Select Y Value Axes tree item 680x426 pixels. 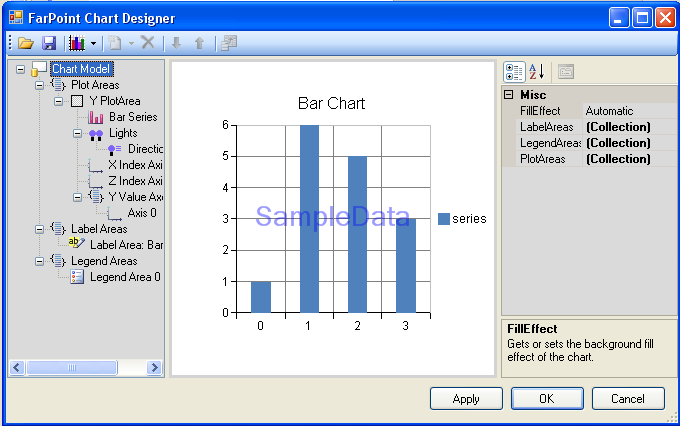click(x=136, y=197)
